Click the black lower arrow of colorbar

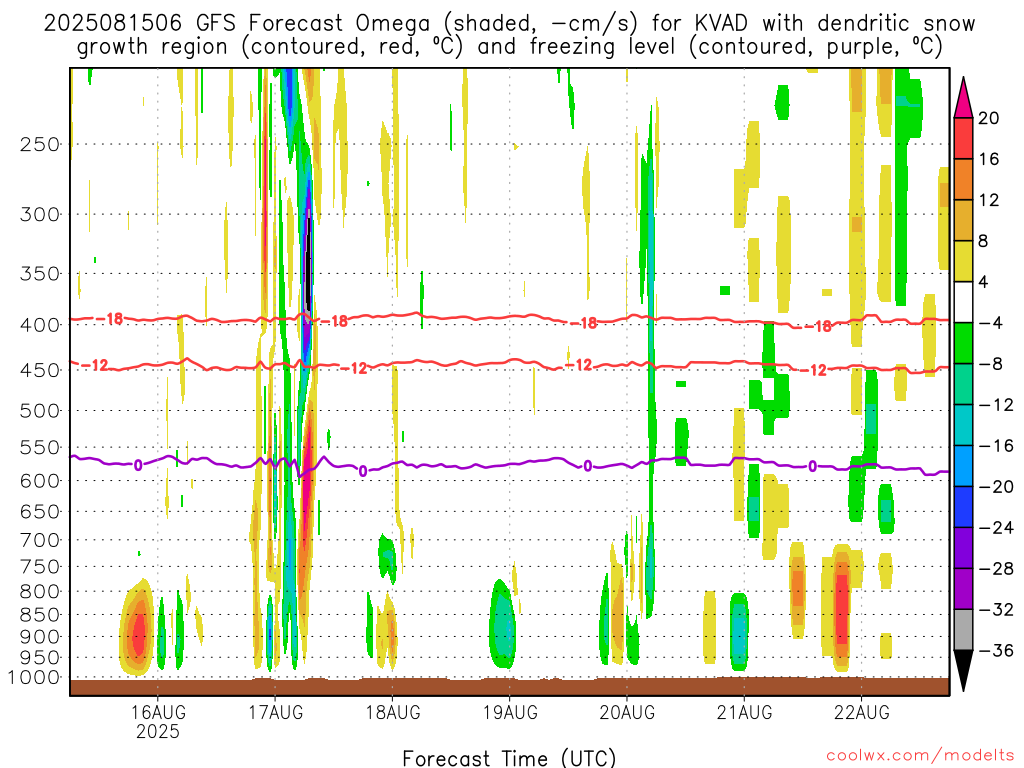pos(963,671)
